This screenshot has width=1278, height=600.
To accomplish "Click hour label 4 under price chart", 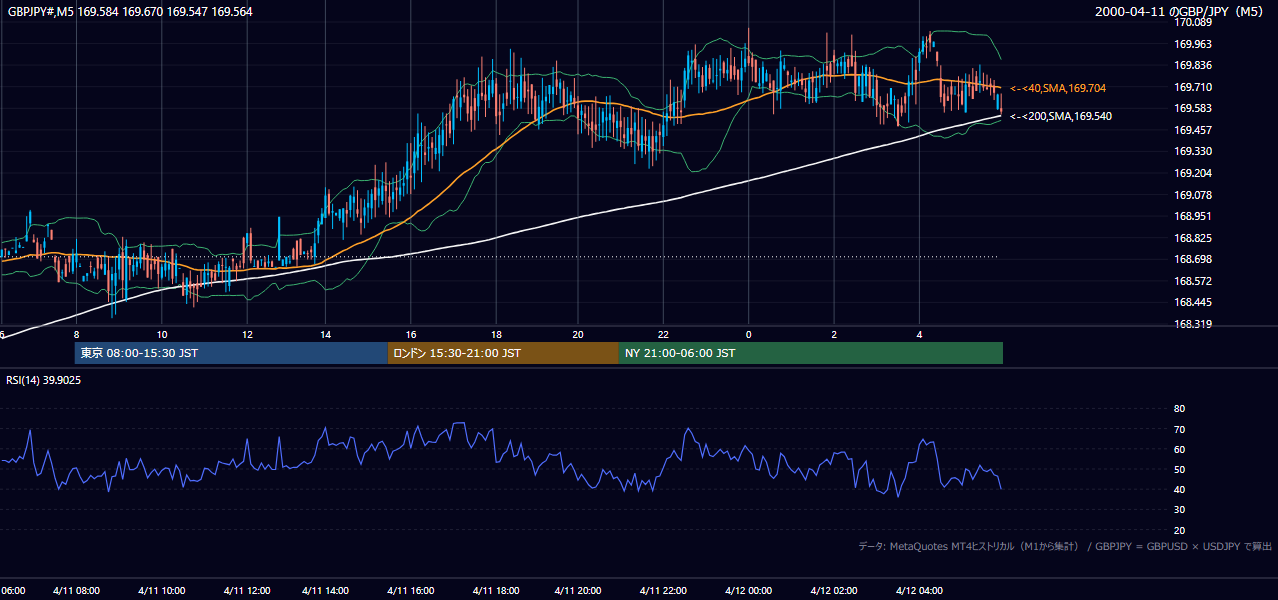I will (919, 334).
